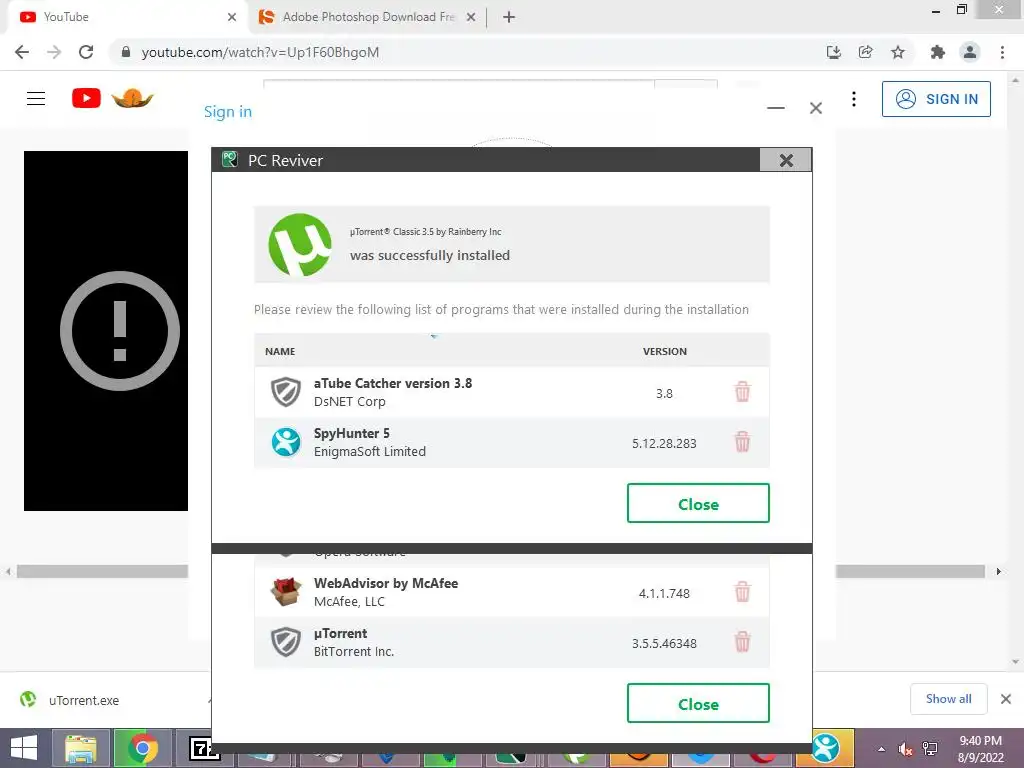Delete the µTorrent BitTorrent Inc. entry via trash icon

tap(742, 642)
